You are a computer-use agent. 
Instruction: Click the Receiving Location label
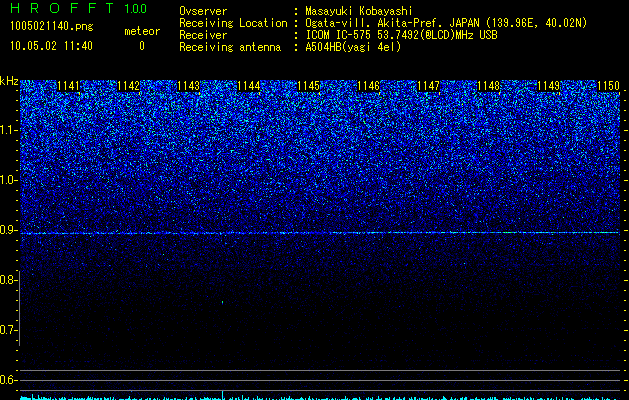(233, 23)
